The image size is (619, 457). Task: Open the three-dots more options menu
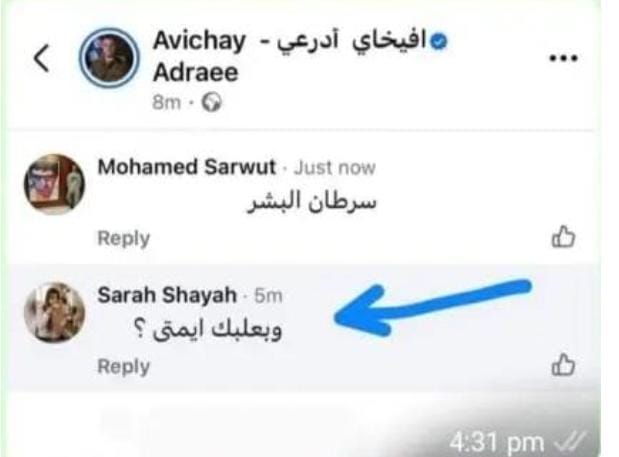[564, 58]
